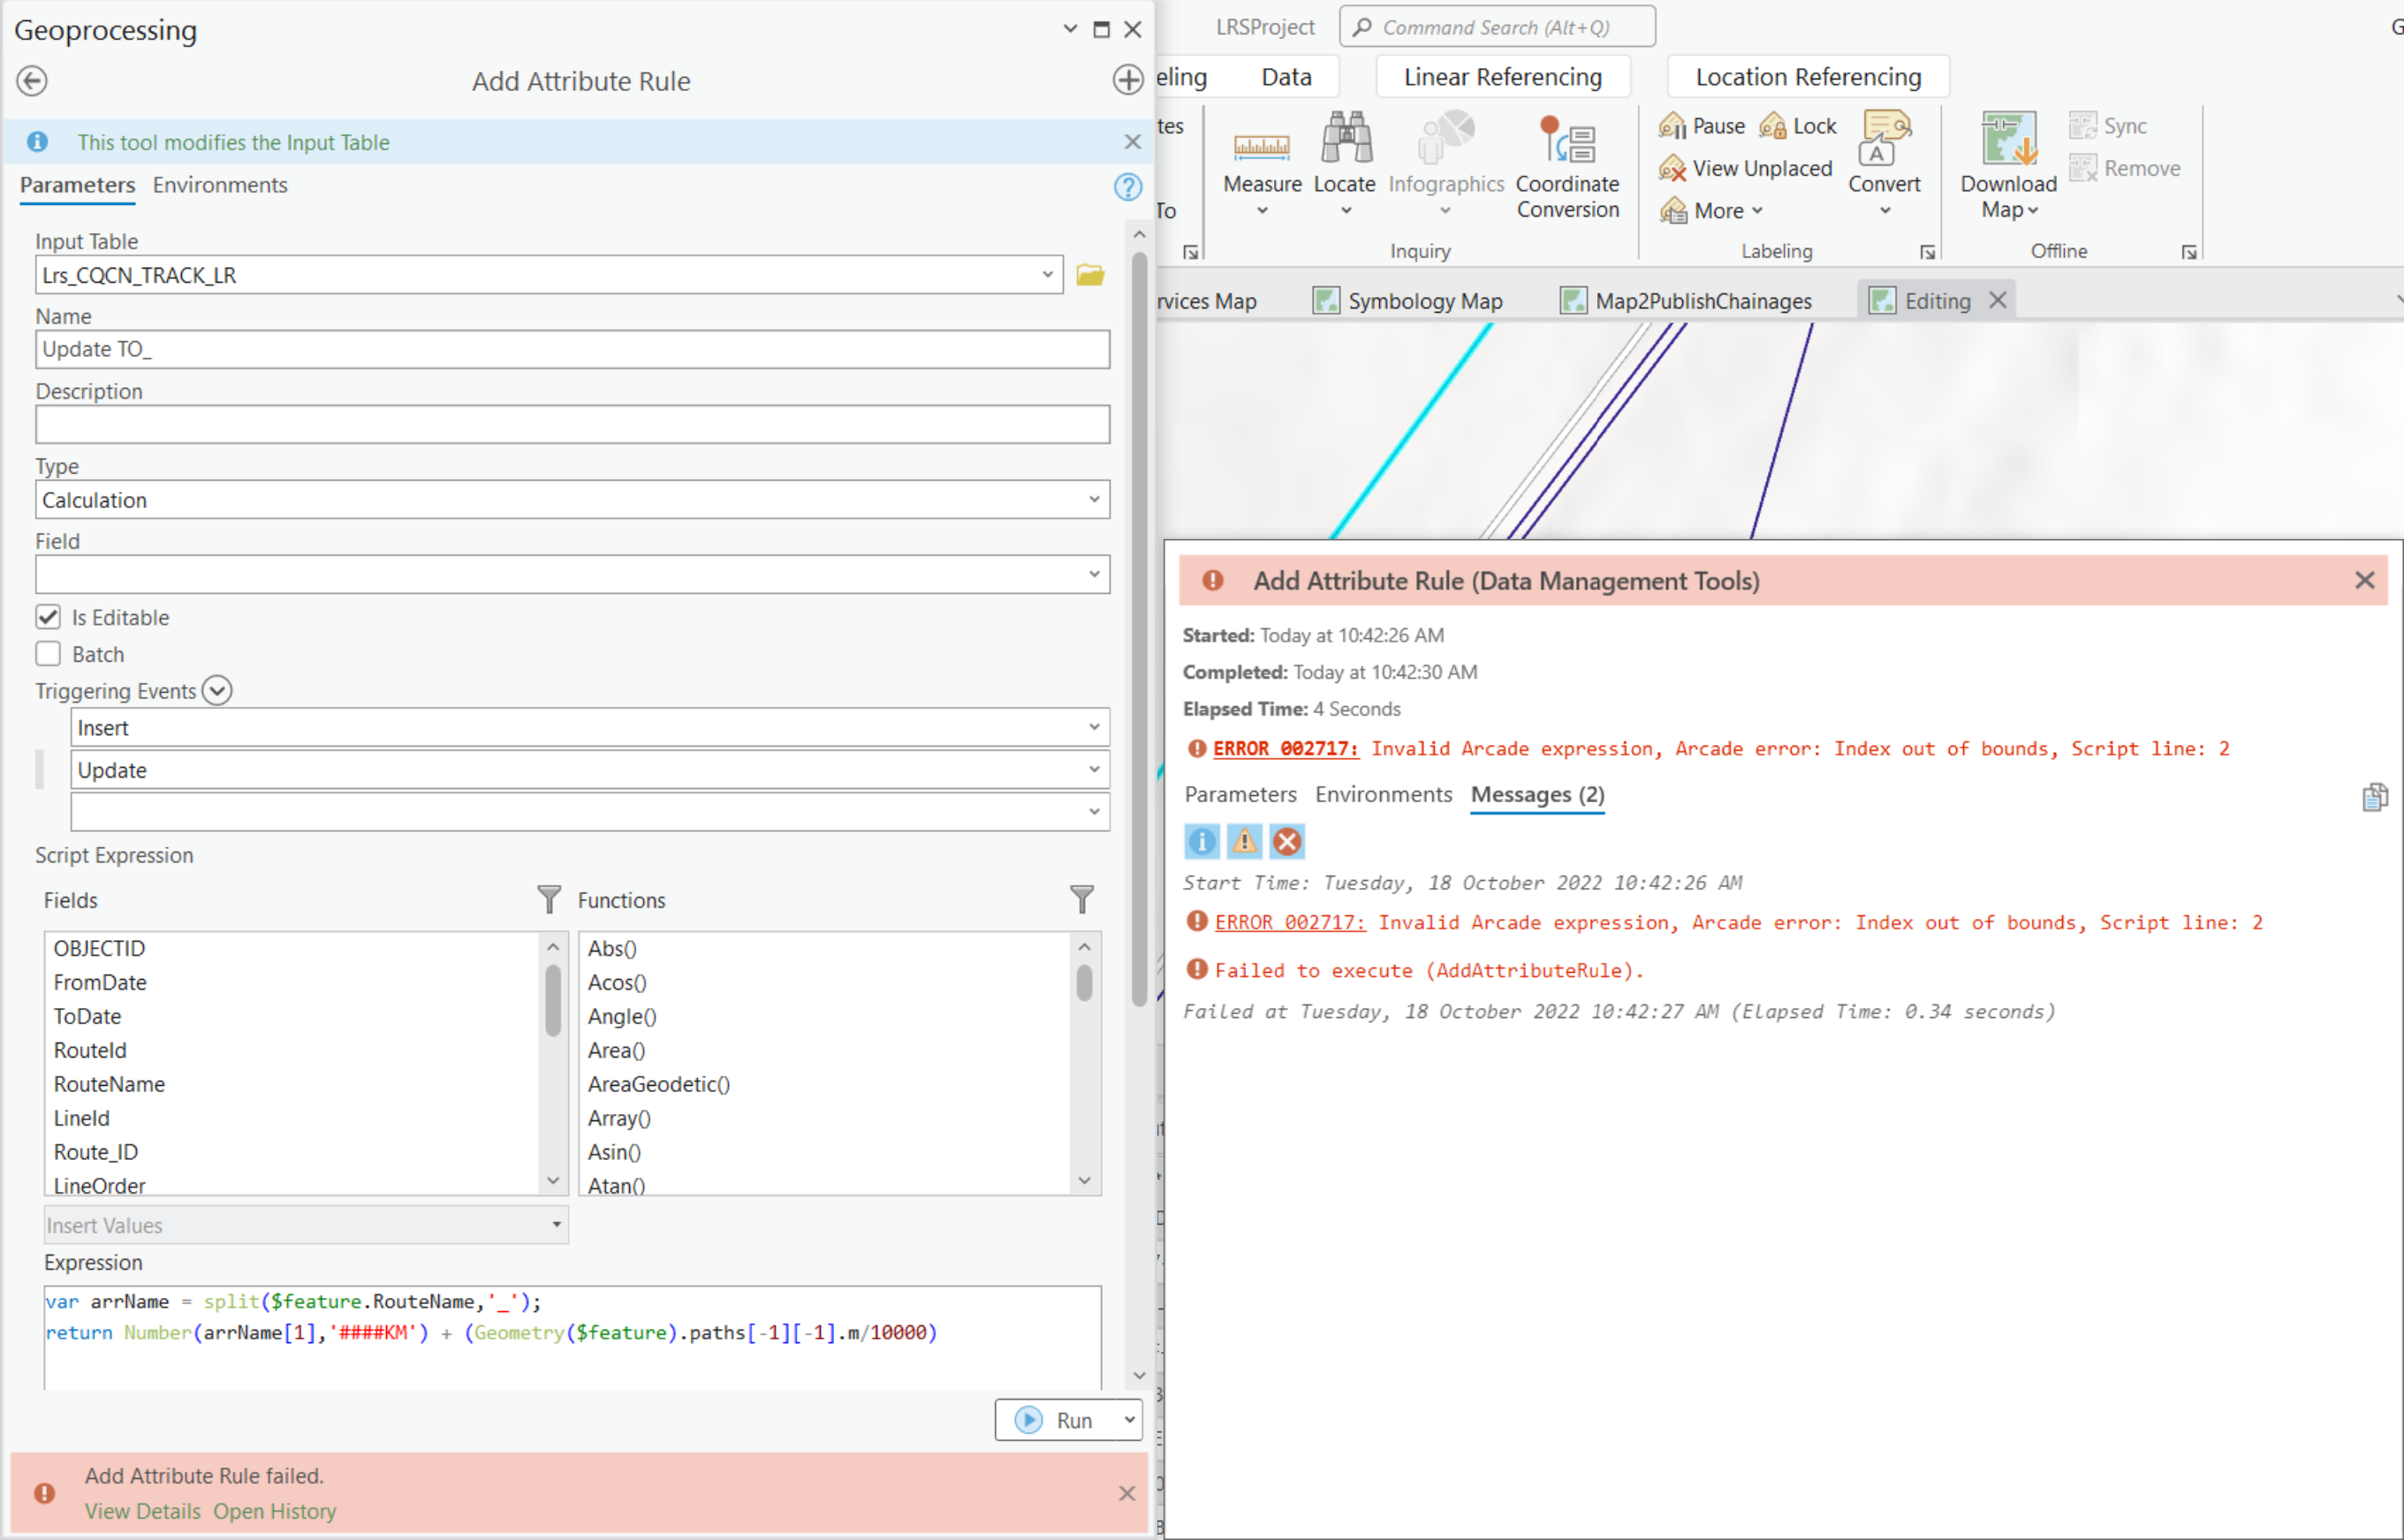
Task: Click the Name input field
Action: tap(572, 349)
